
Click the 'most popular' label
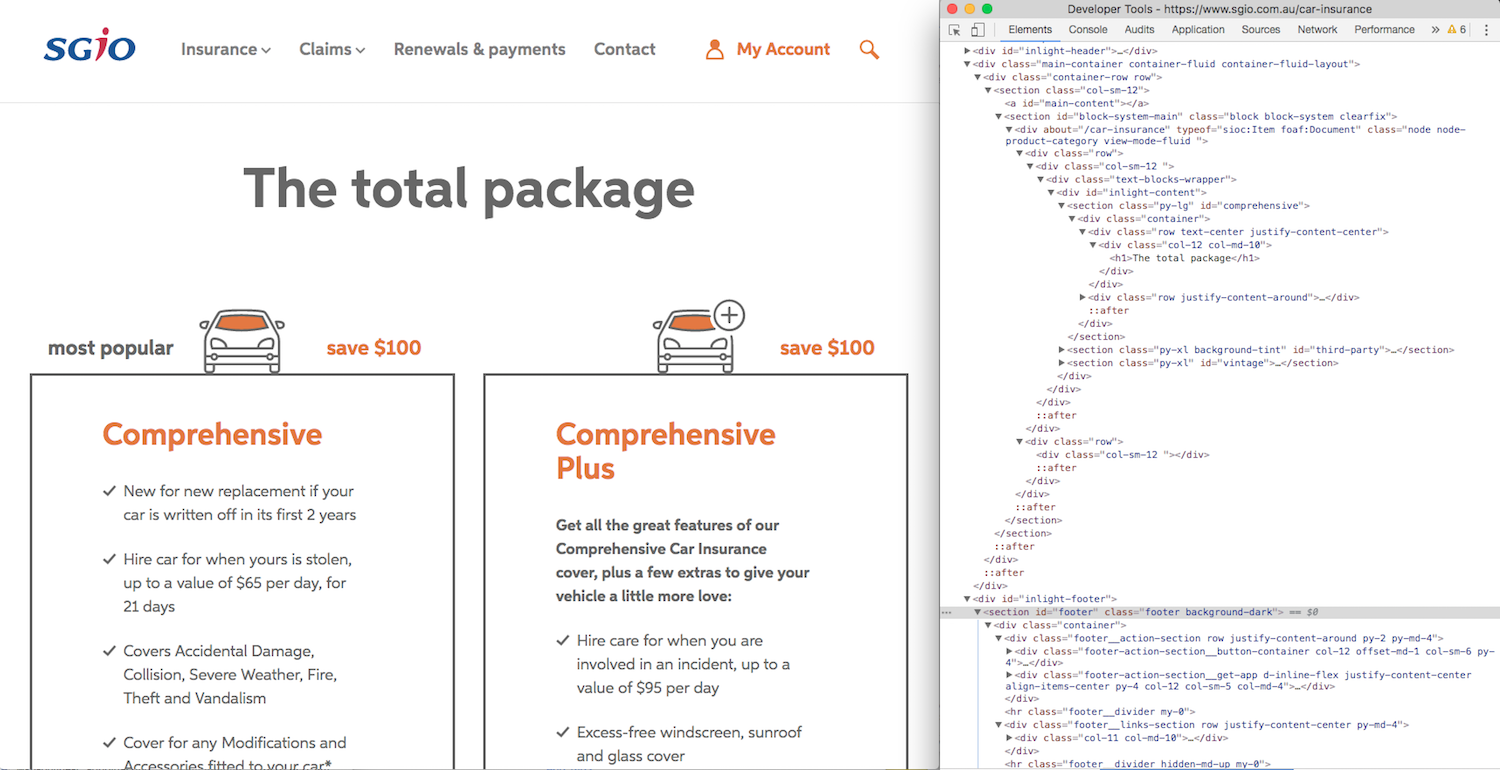(x=110, y=348)
